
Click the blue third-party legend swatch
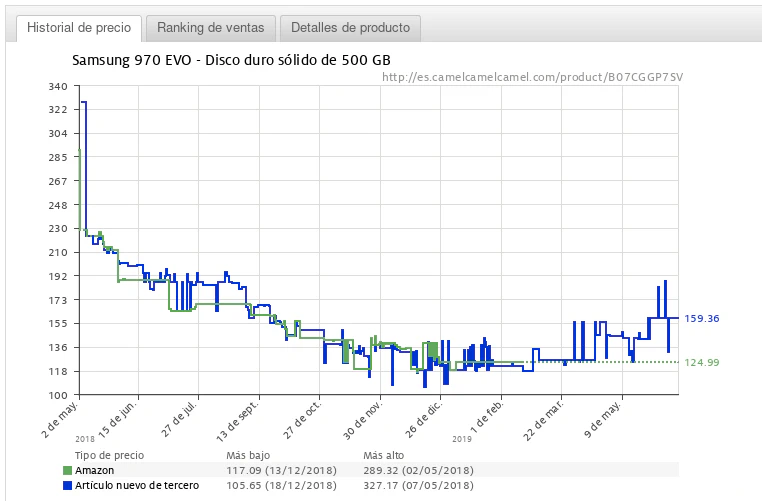pos(67,485)
